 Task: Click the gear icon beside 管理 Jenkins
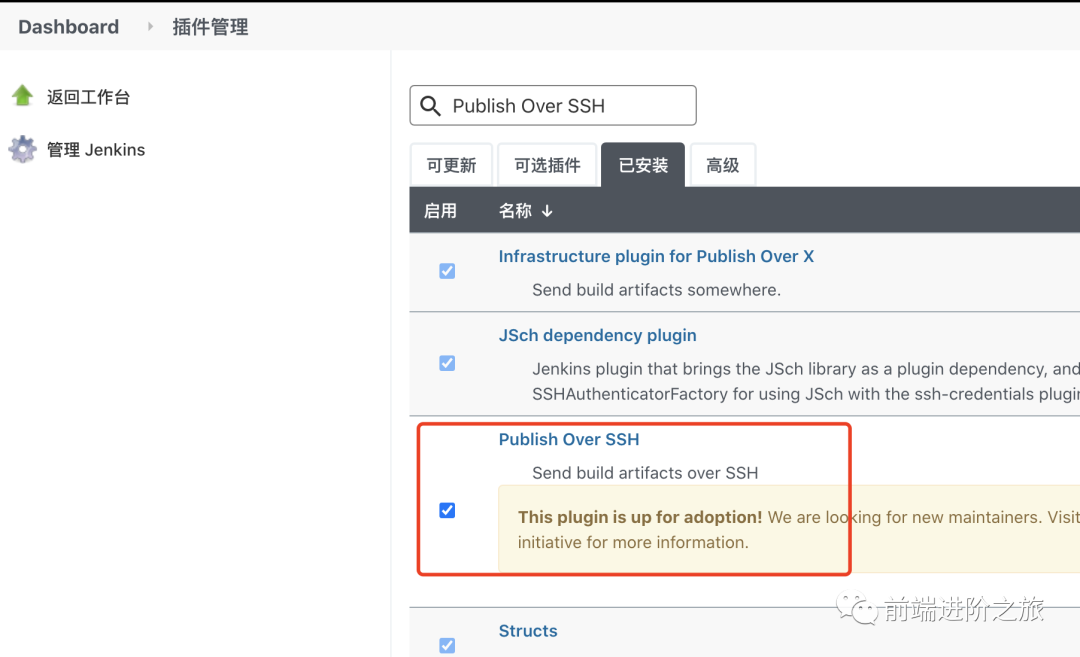coord(22,148)
